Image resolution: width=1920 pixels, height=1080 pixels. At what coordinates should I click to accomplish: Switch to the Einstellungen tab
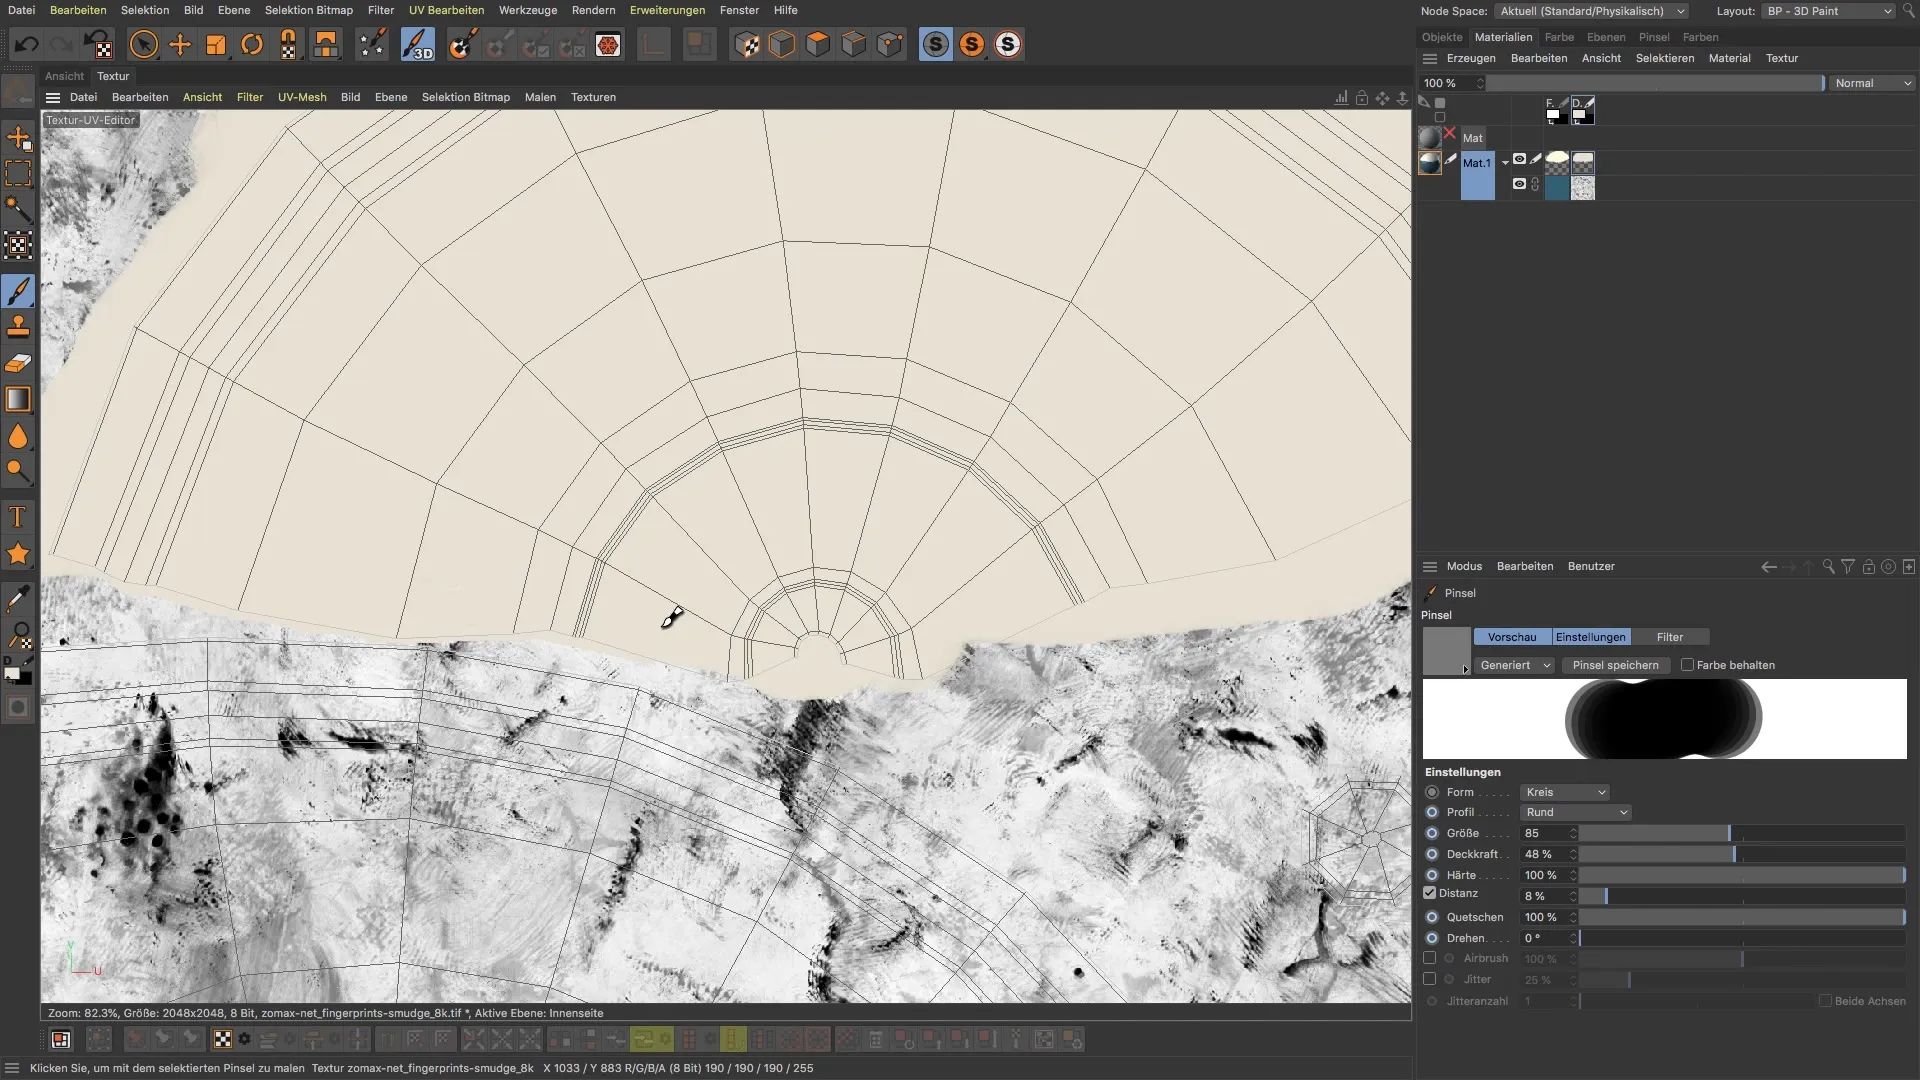(x=1590, y=637)
